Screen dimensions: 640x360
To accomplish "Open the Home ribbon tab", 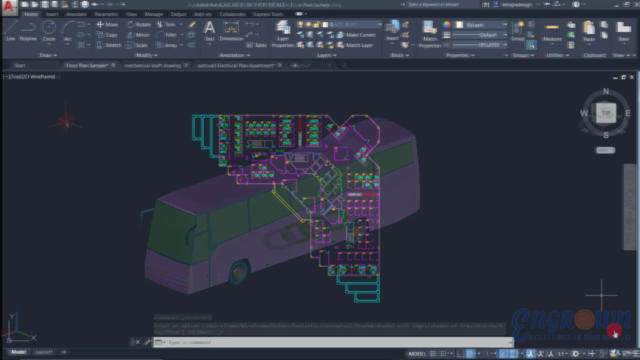I will (31, 14).
